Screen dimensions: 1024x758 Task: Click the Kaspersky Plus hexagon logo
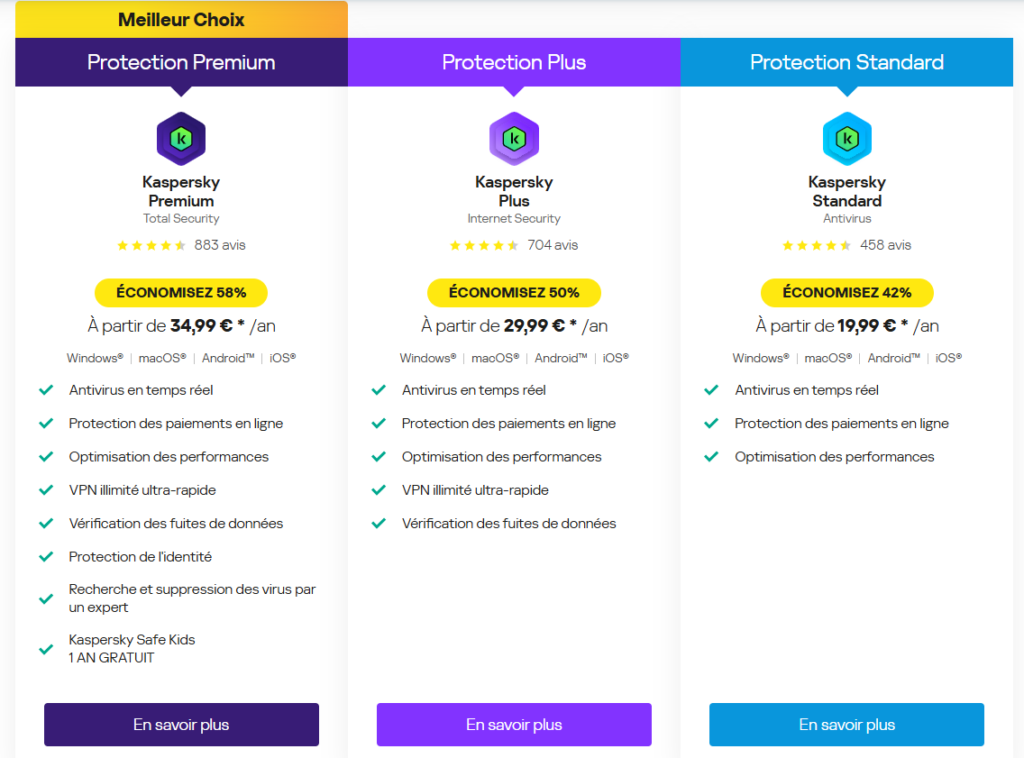[514, 138]
